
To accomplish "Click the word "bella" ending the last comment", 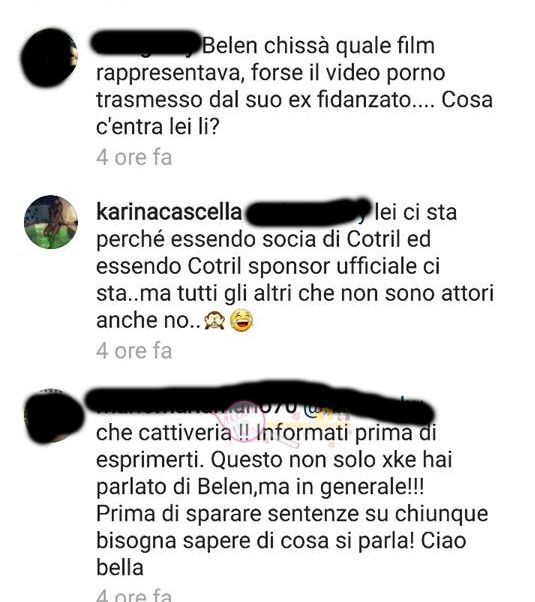I will click(120, 567).
